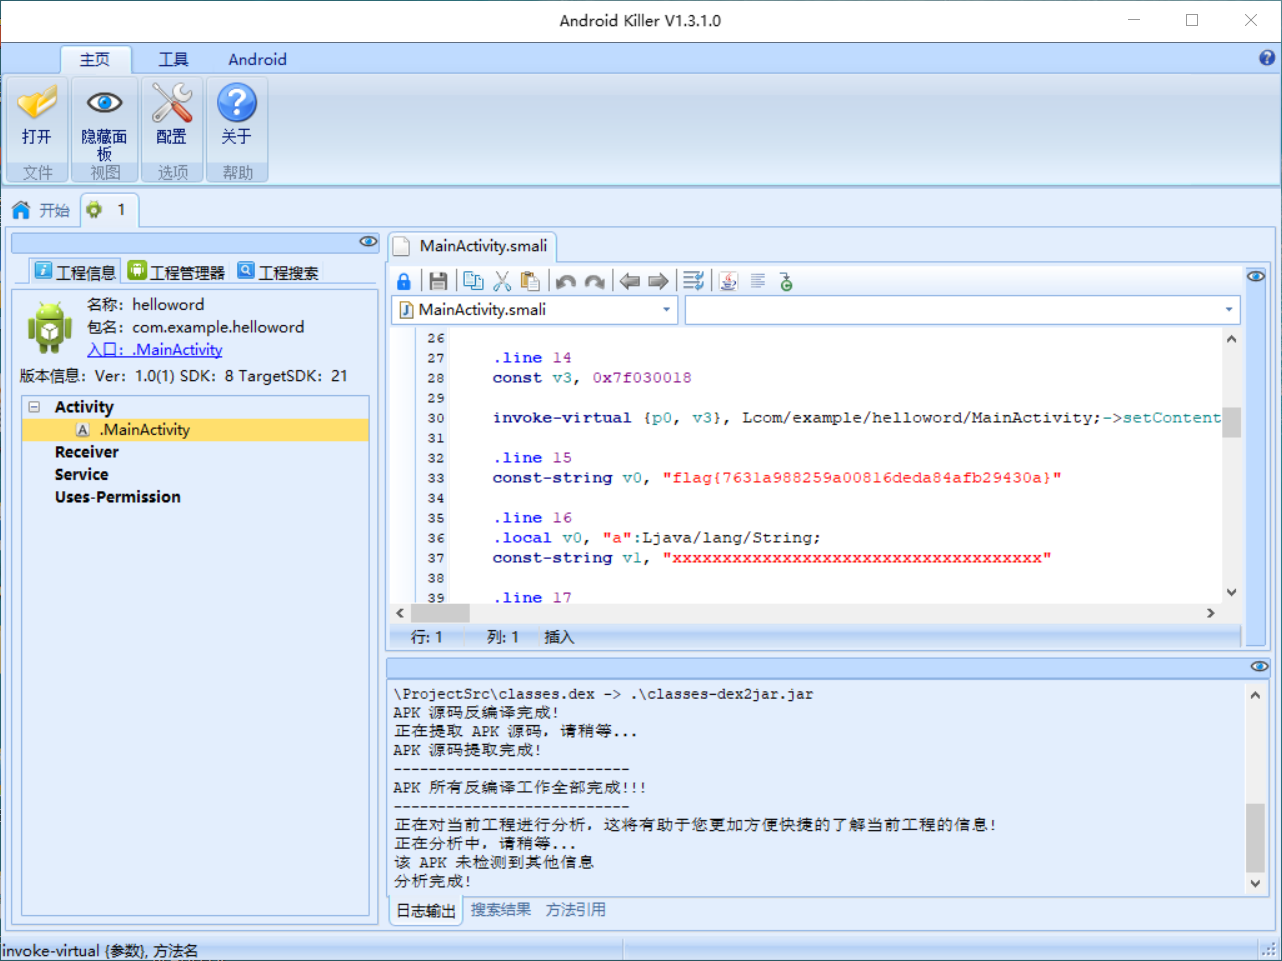This screenshot has width=1282, height=961.
Task: Switch to the 工具 ribbon tab
Action: pos(173,59)
